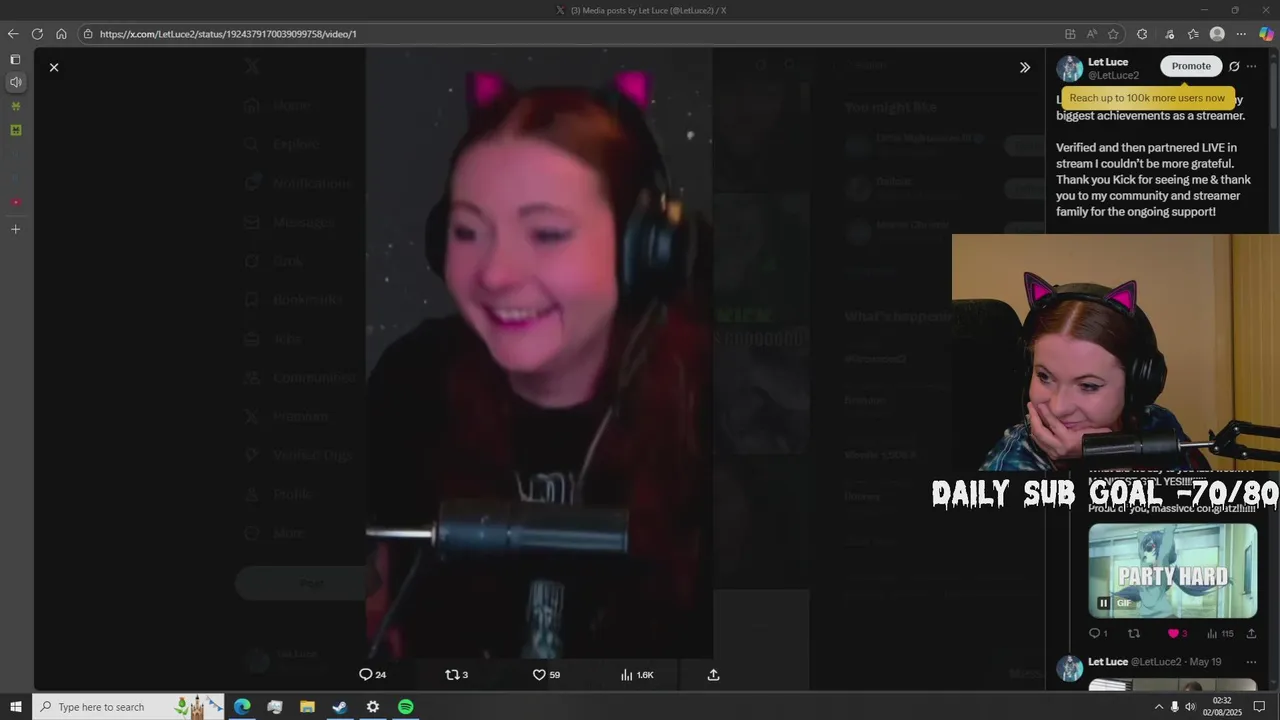Collapse the post sidebar with double chevron
Image resolution: width=1280 pixels, height=720 pixels.
1025,67
